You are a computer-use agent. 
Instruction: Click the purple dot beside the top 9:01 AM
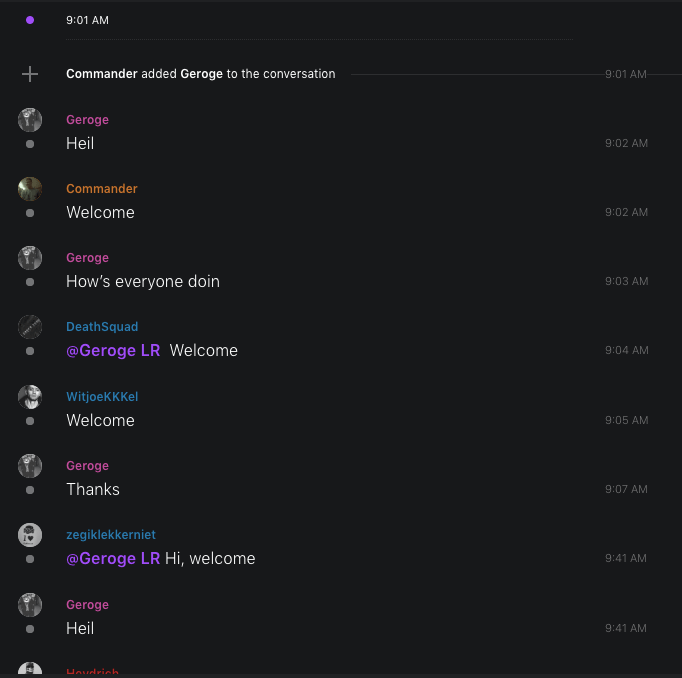(30, 20)
